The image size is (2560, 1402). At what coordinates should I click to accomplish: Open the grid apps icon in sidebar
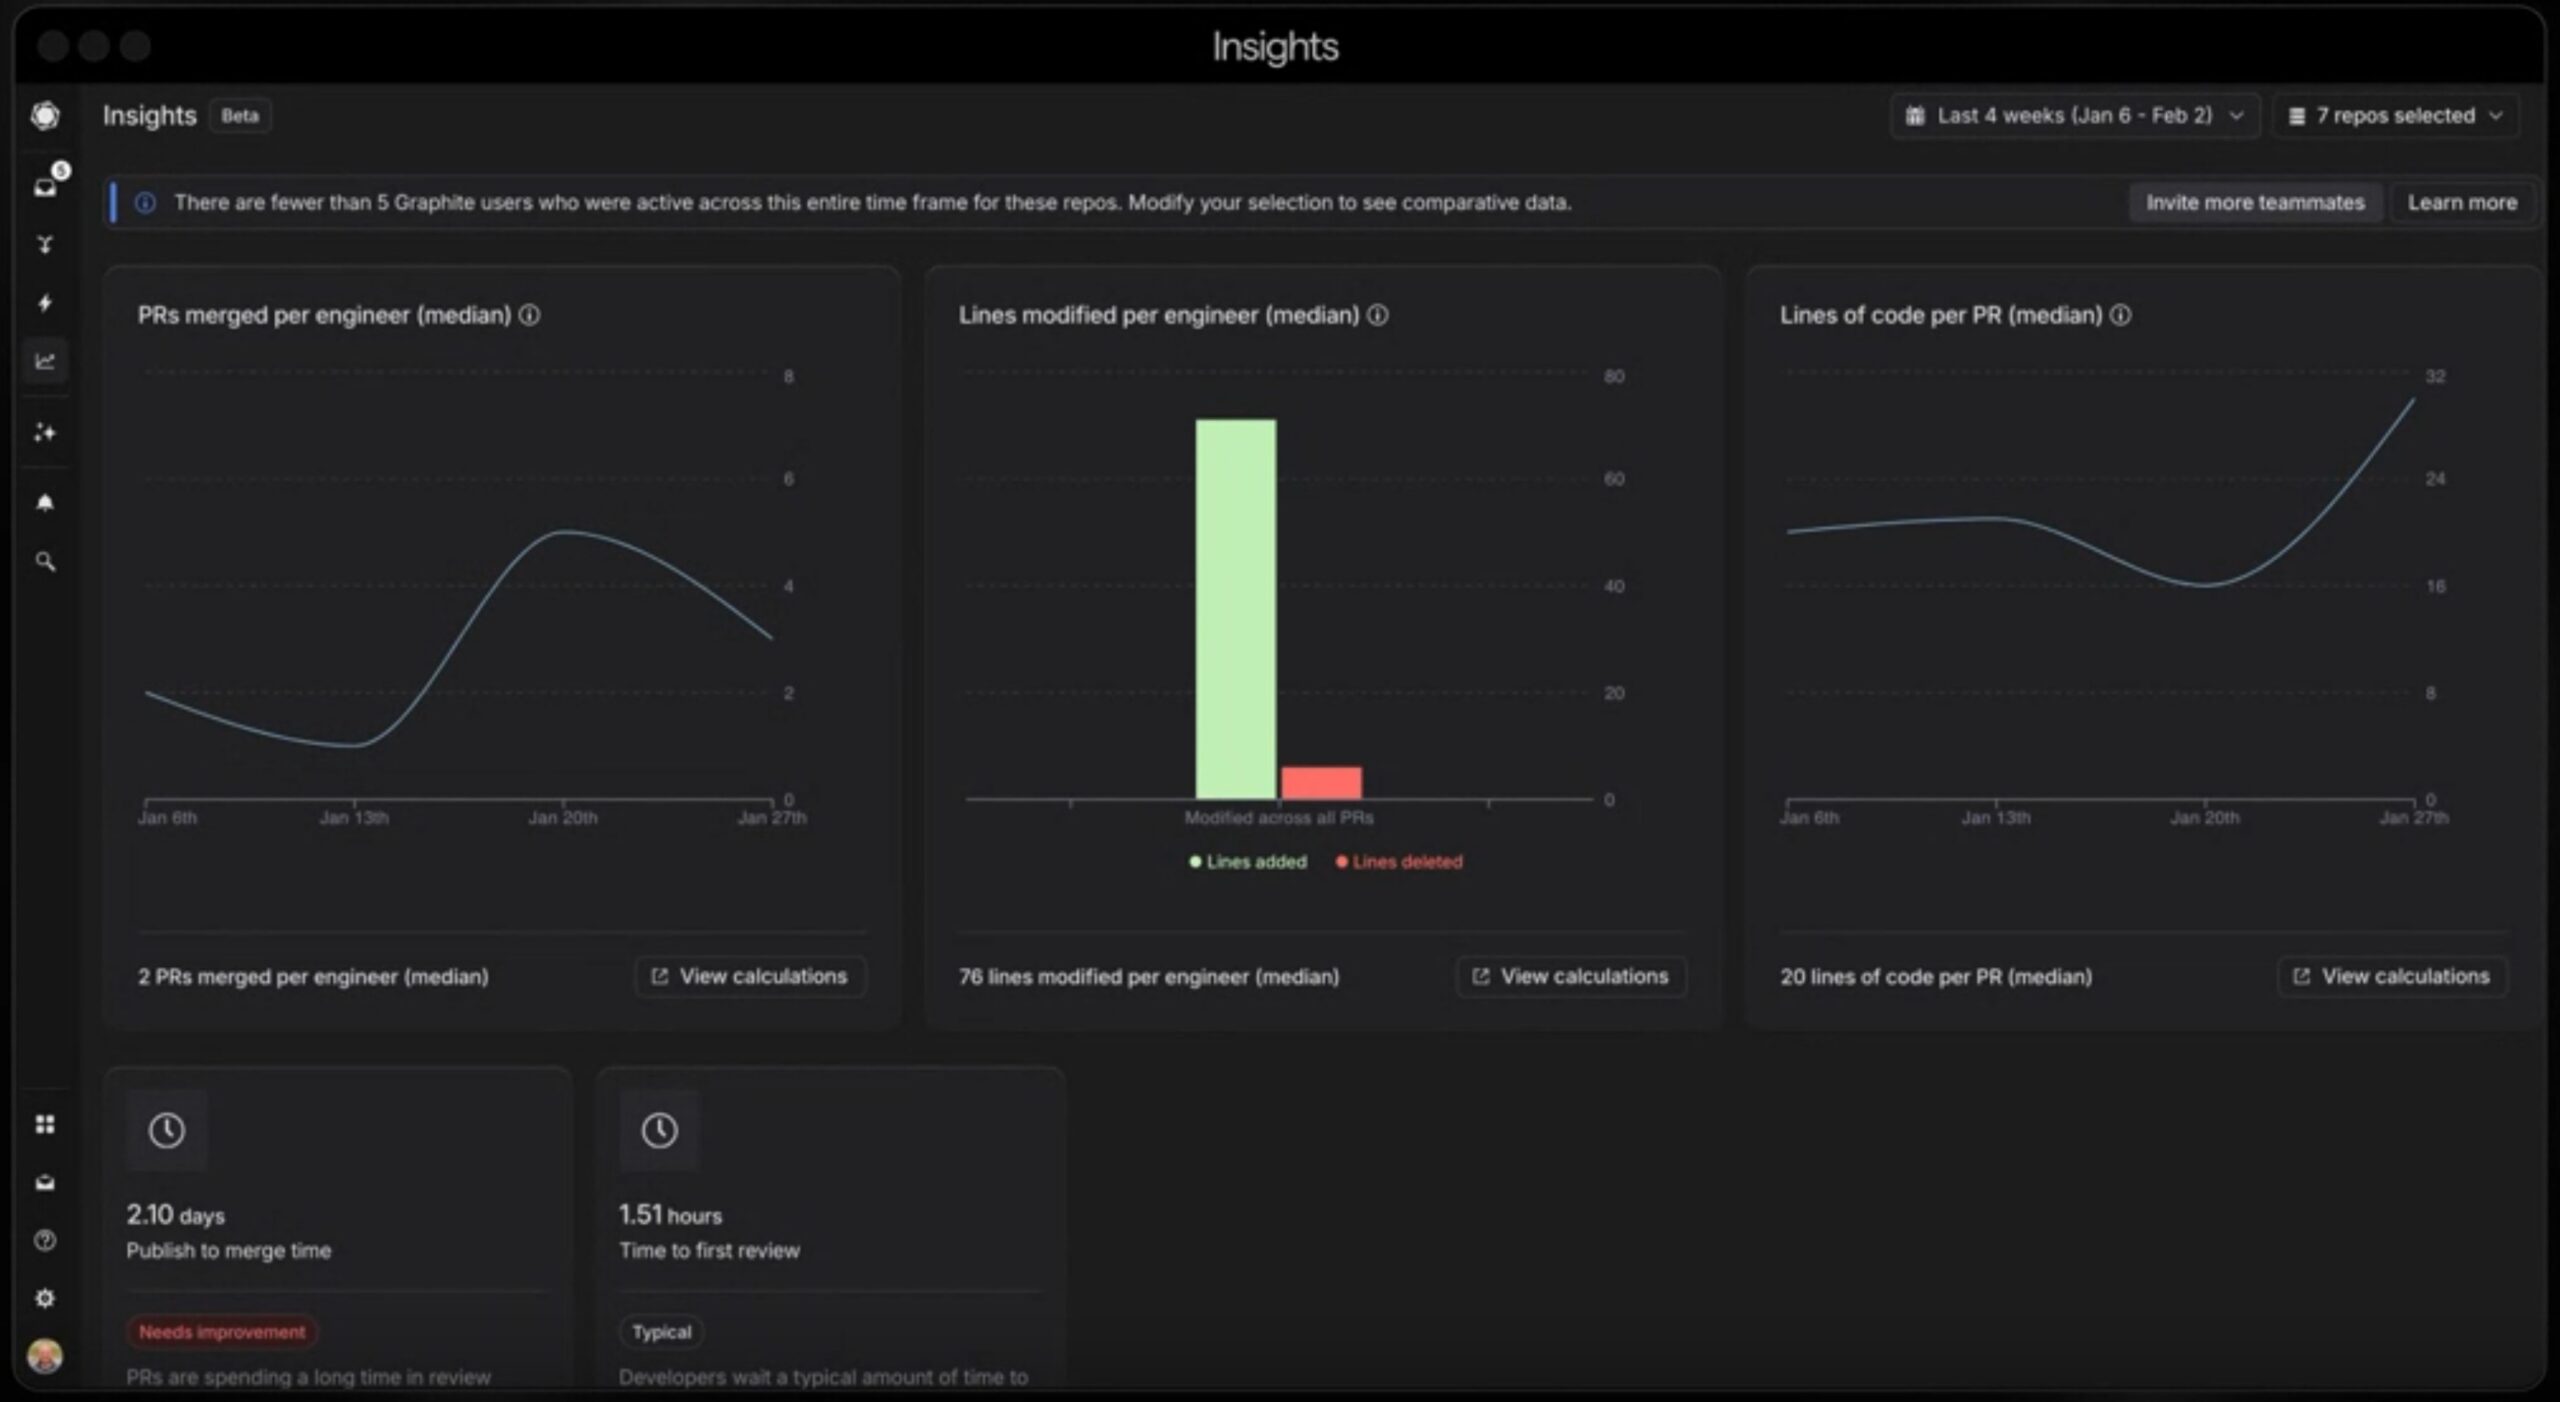point(45,1124)
